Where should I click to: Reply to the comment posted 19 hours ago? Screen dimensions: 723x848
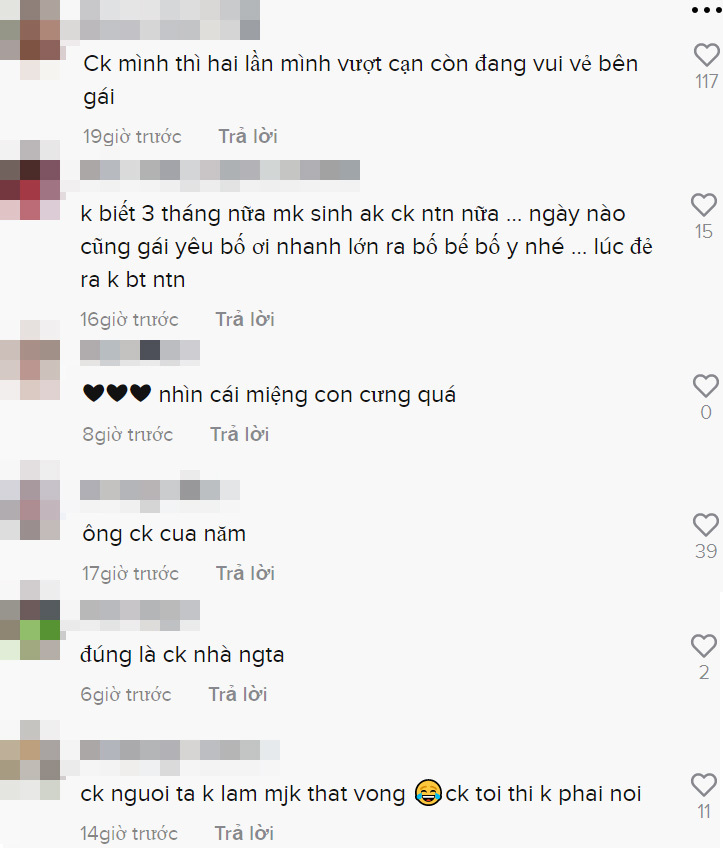point(248,136)
